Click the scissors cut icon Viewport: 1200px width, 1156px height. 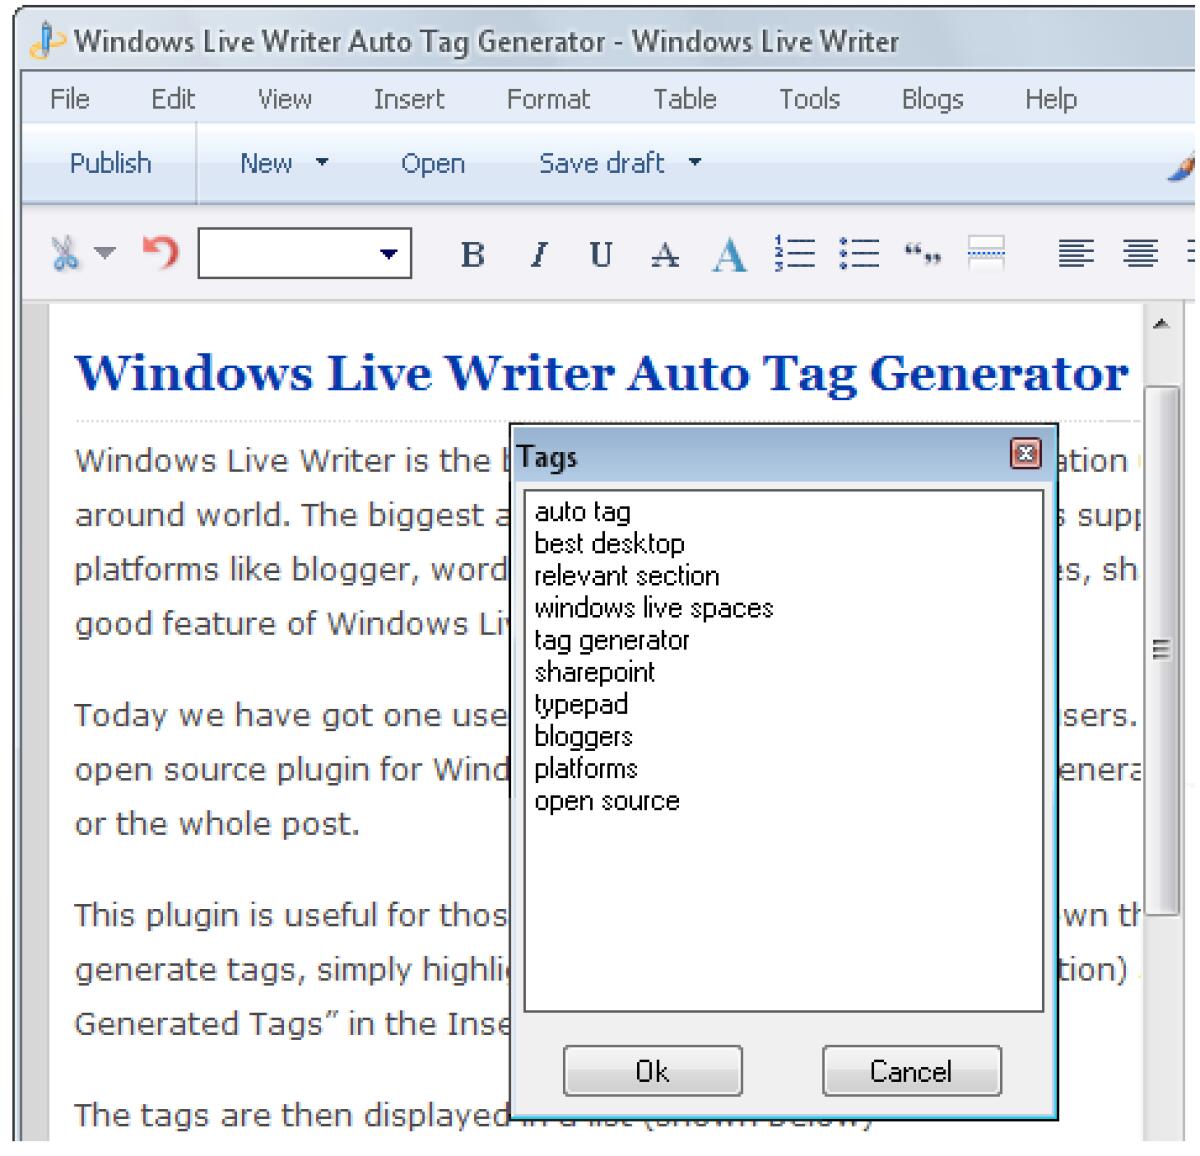[66, 254]
